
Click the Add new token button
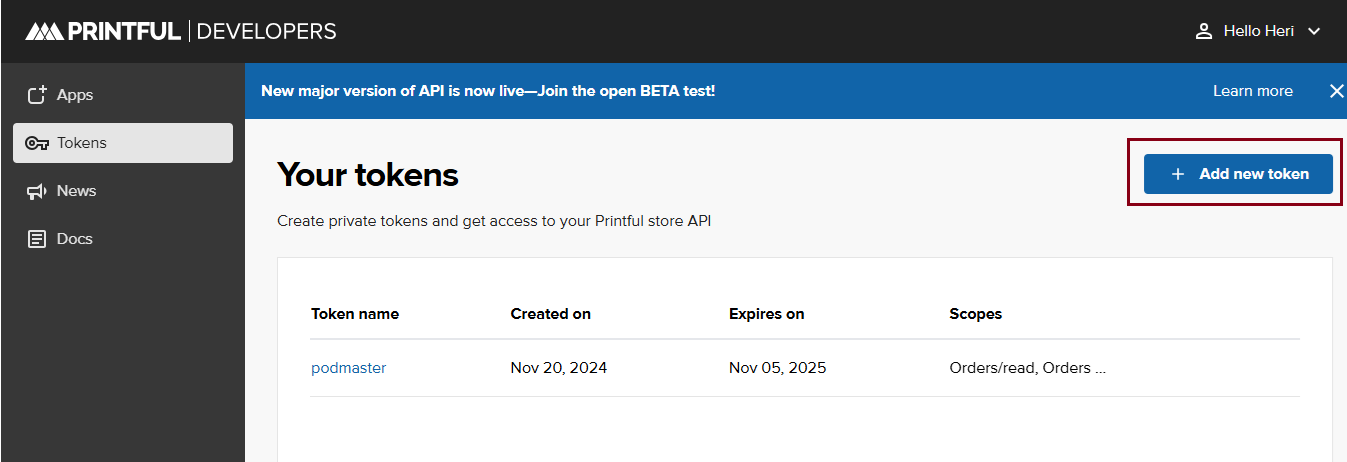[1238, 174]
